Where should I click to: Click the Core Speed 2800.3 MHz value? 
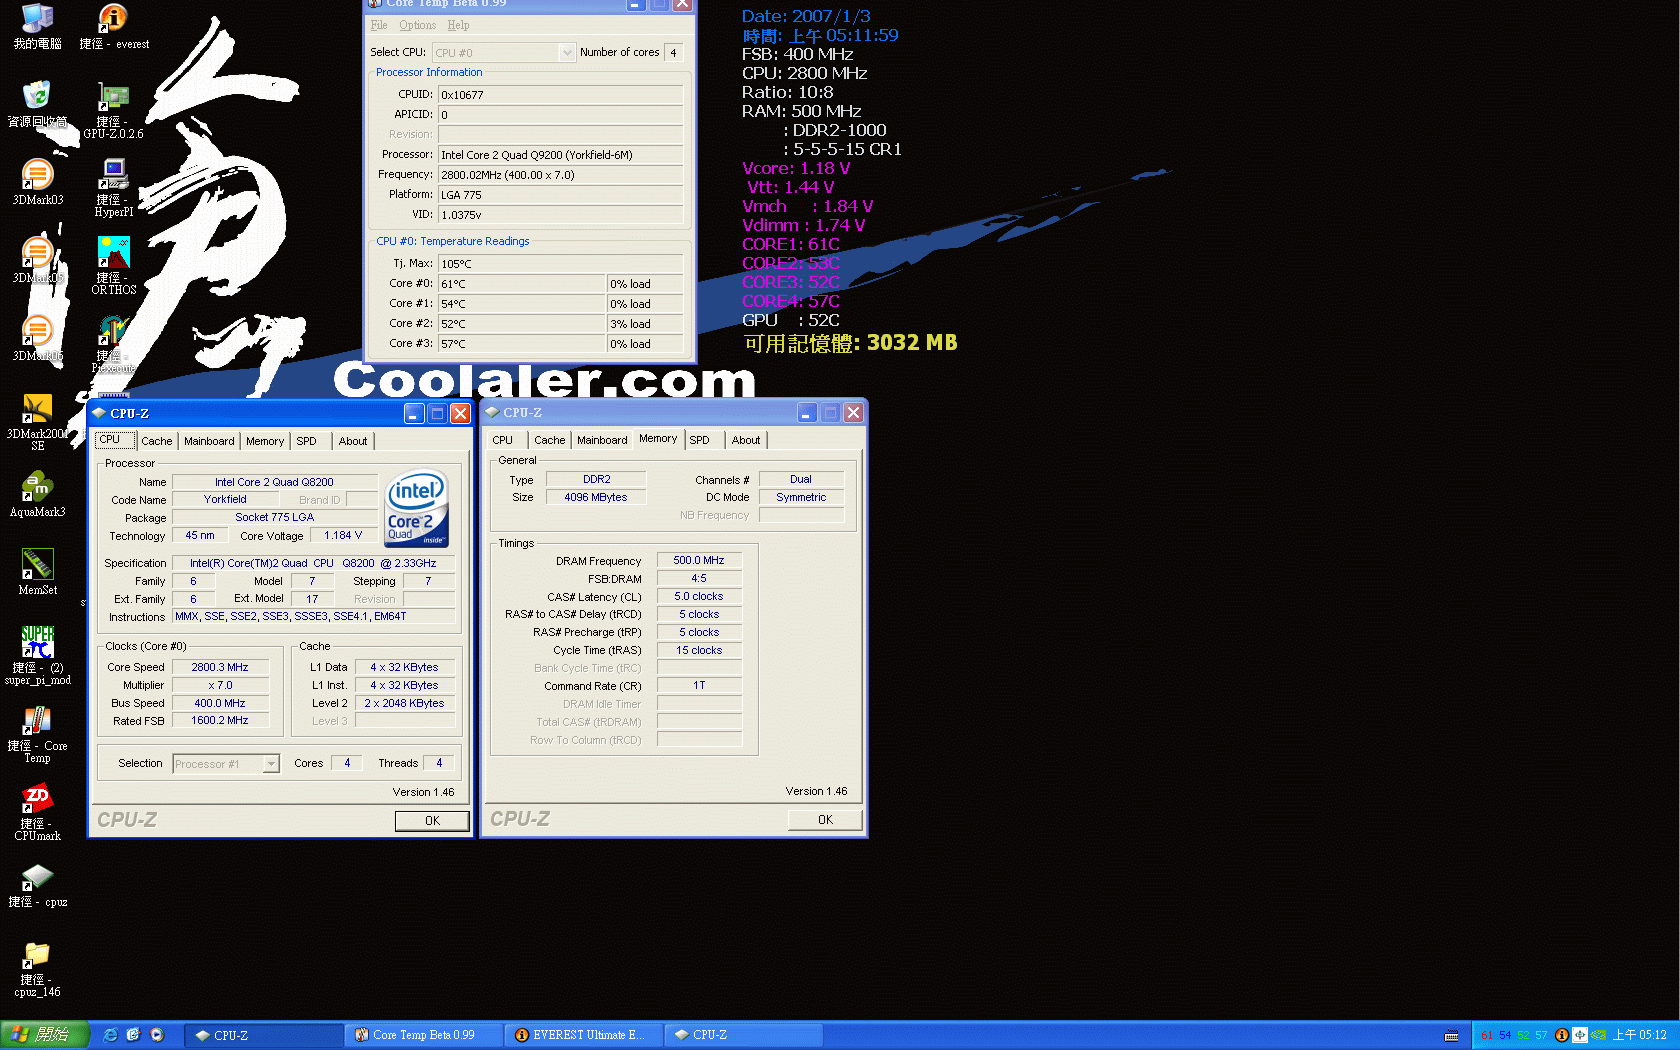coord(220,667)
